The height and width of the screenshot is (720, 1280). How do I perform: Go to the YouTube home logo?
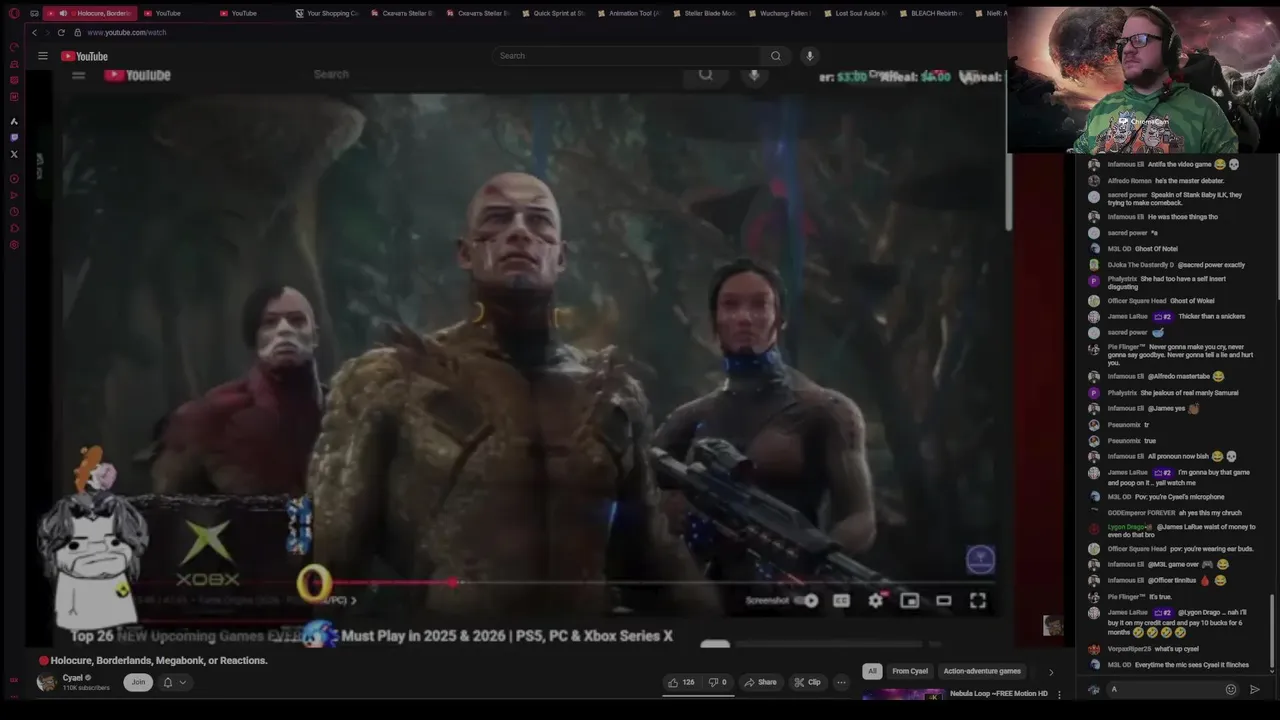84,56
